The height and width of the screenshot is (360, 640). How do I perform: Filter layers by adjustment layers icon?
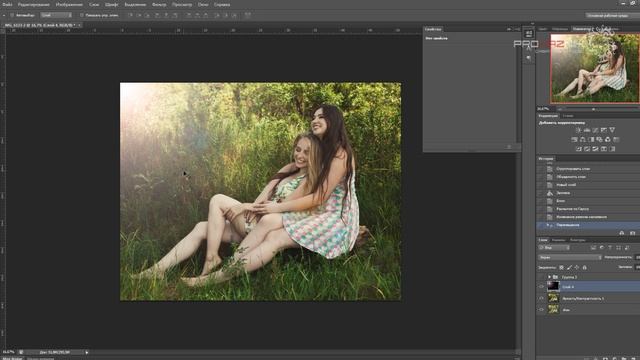(x=602, y=248)
